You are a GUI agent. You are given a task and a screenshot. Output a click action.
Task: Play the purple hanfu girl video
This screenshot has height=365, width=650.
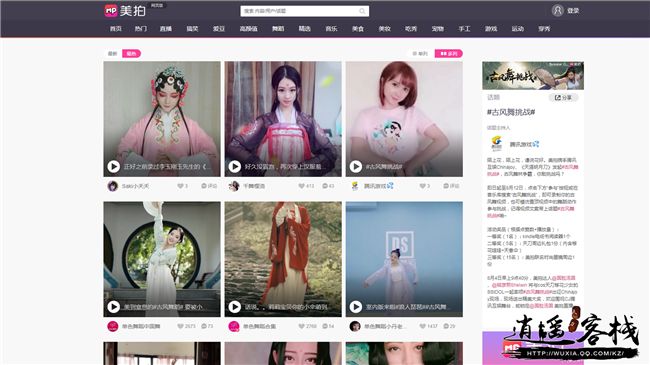pyautogui.click(x=235, y=166)
